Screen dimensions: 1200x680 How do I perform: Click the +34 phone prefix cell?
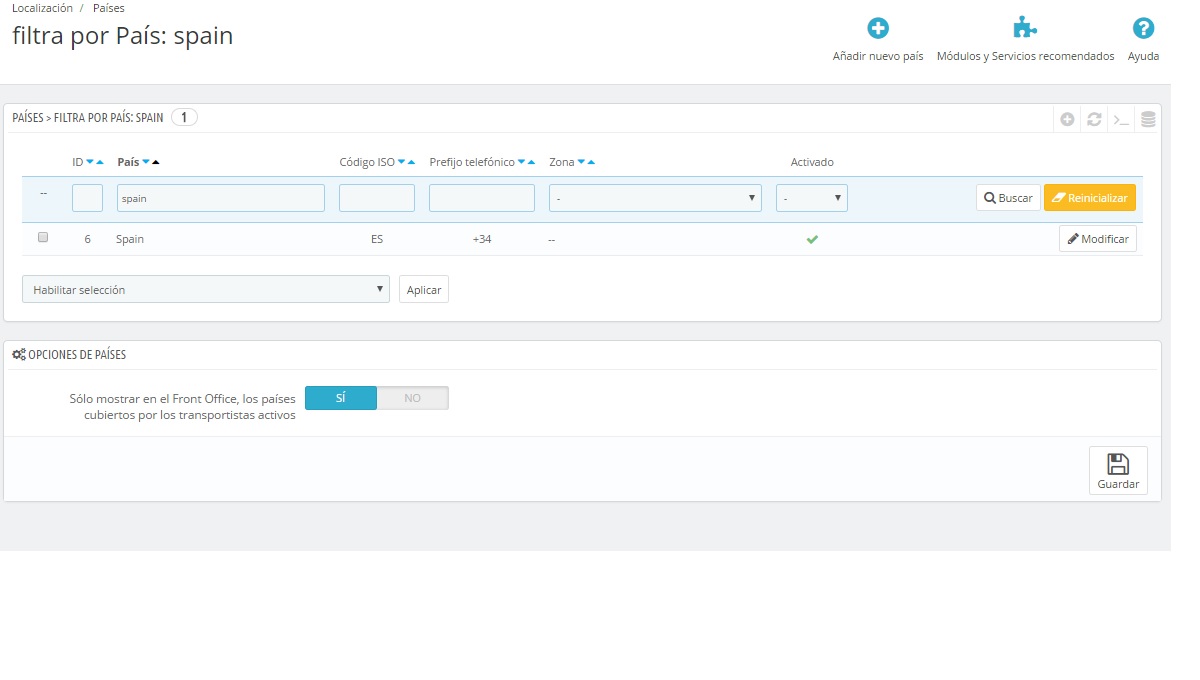482,239
